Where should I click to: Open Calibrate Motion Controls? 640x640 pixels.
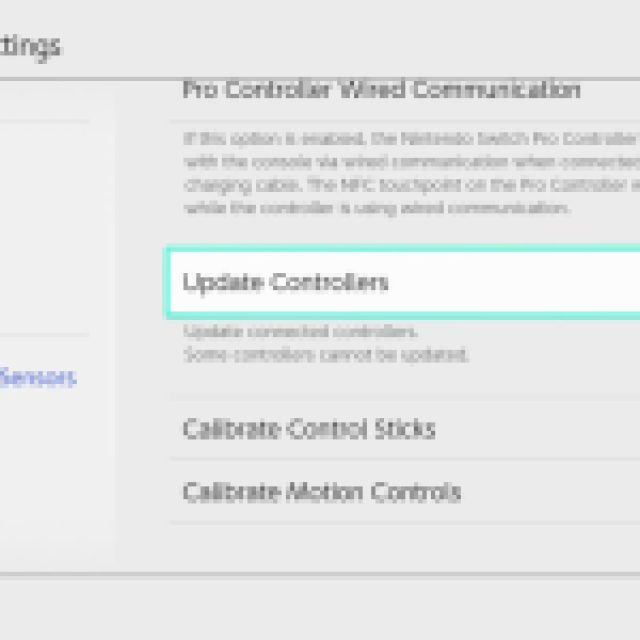(321, 492)
